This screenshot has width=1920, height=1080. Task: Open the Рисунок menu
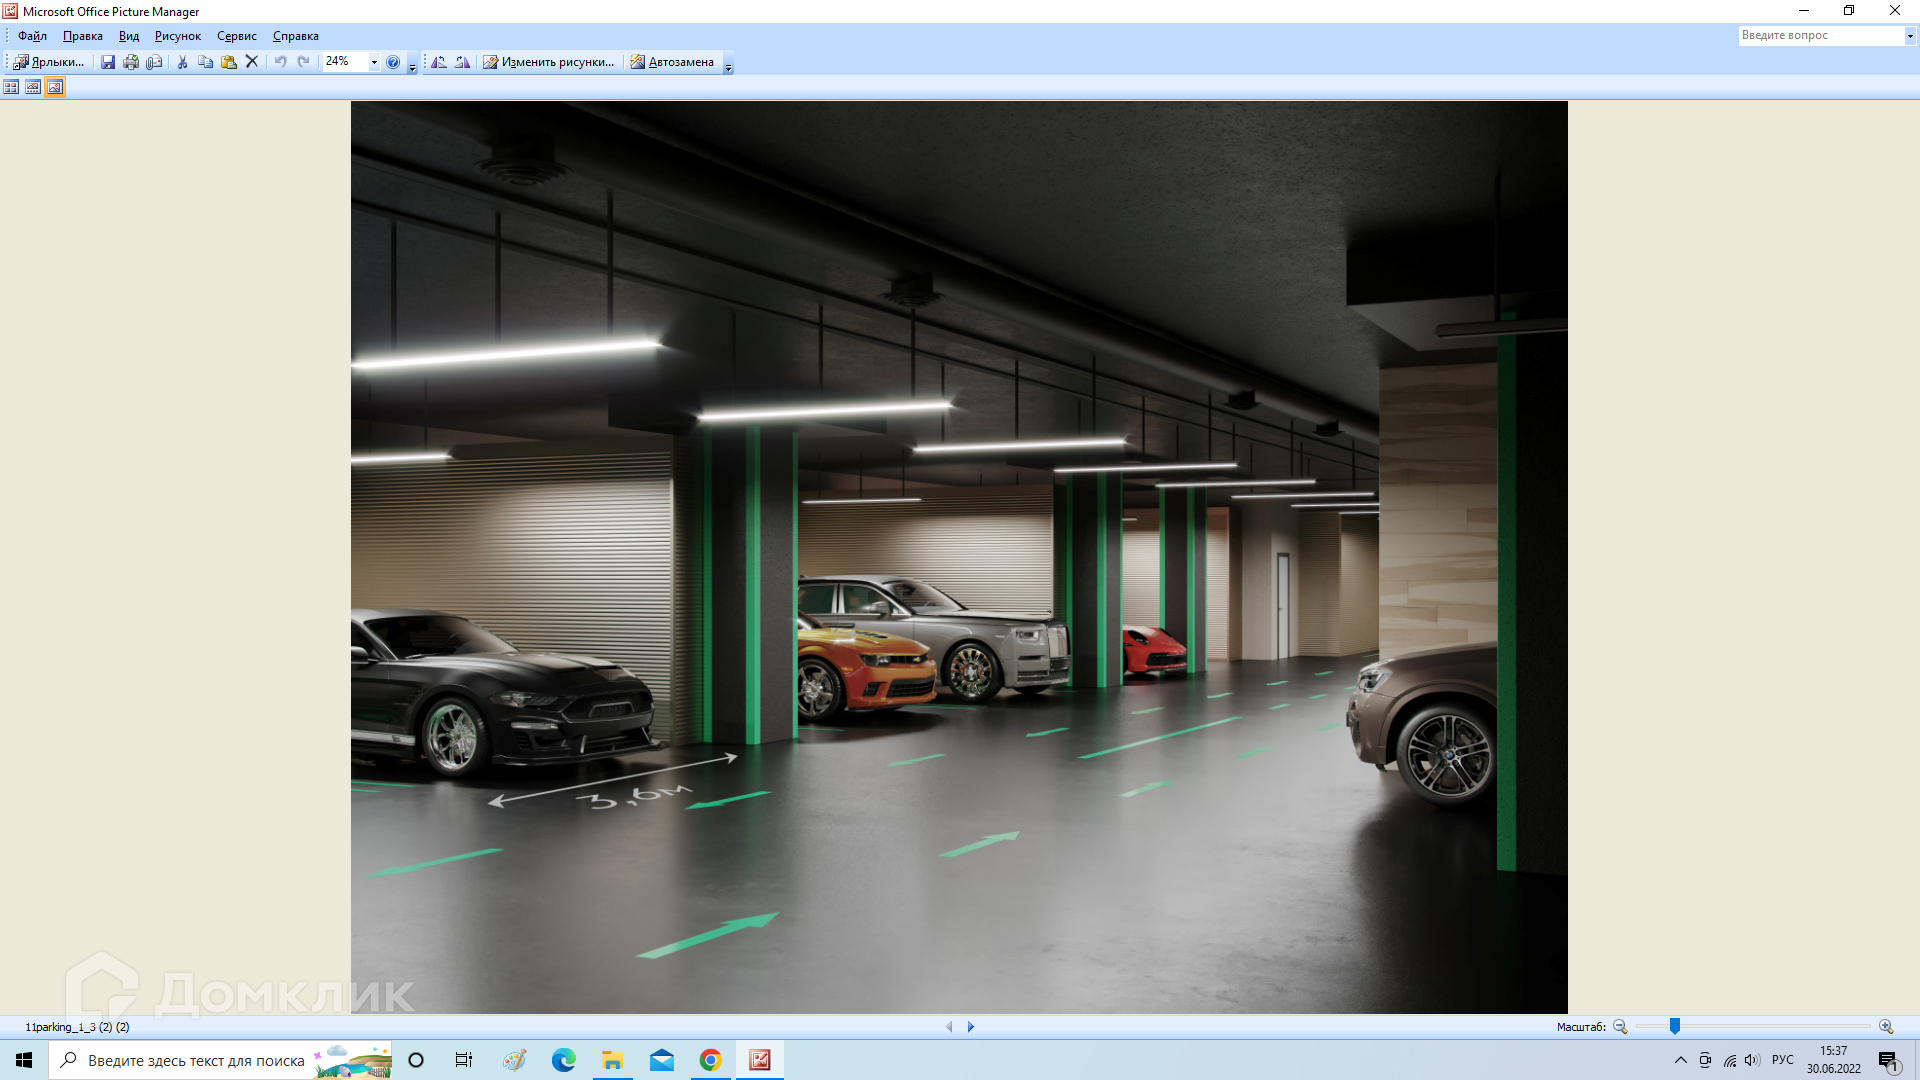[x=177, y=36]
